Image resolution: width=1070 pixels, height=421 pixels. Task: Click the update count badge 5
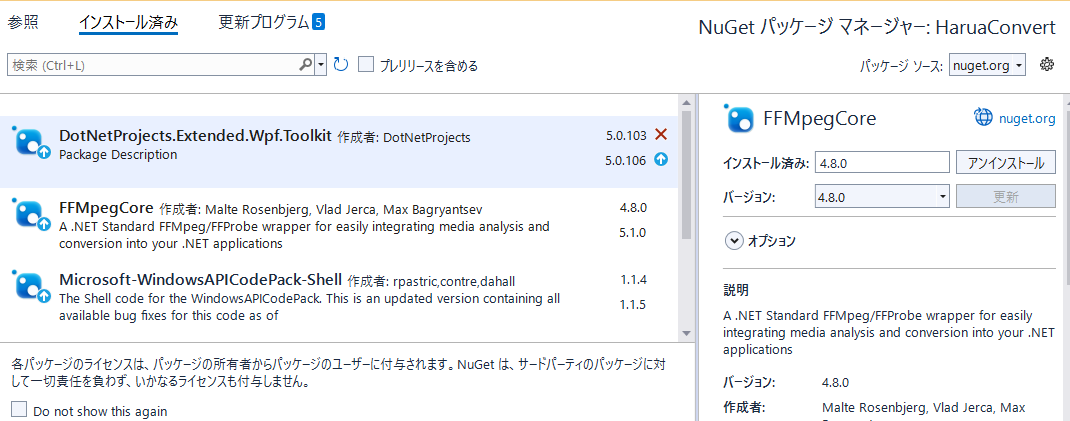tap(318, 23)
